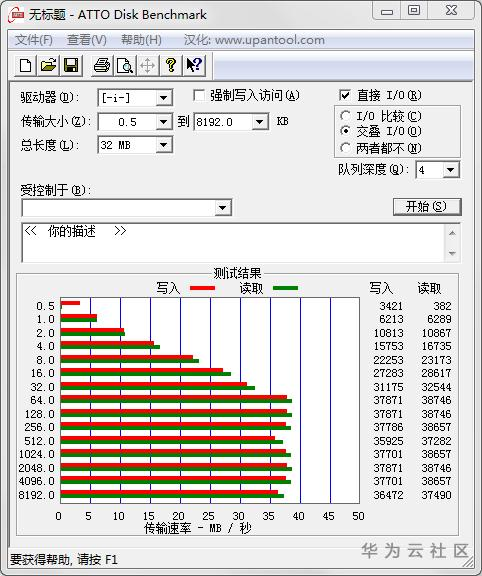Click the 测试结果 group title
This screenshot has height=576, width=482.
click(238, 273)
